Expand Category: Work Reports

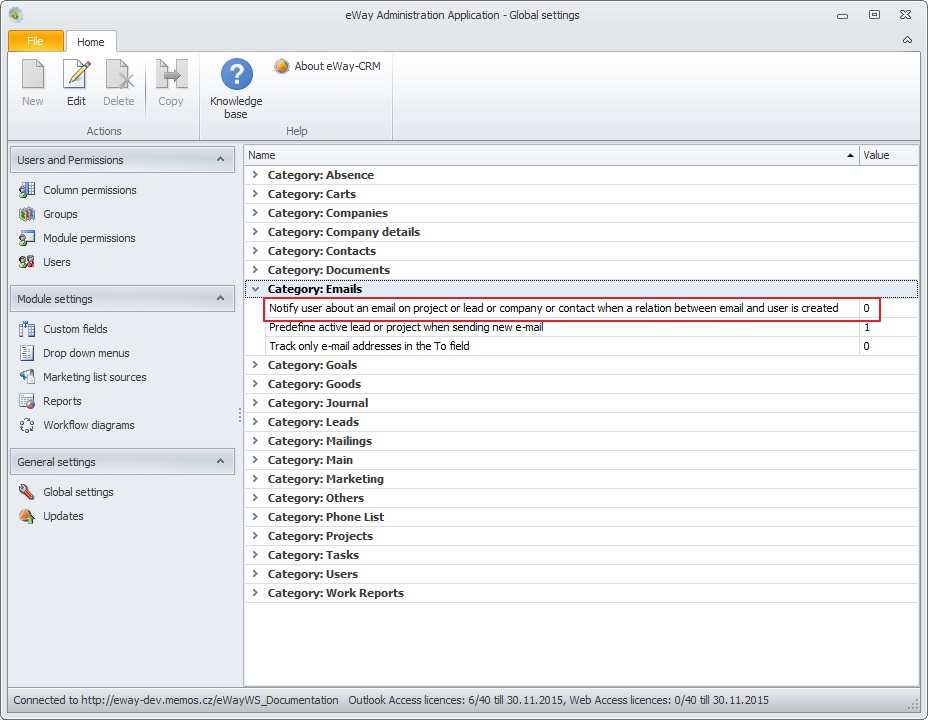click(255, 592)
